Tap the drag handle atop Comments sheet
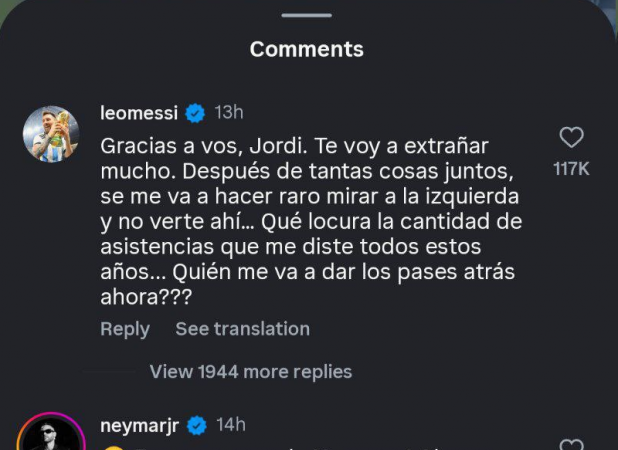Image resolution: width=618 pixels, height=450 pixels. pos(306,15)
